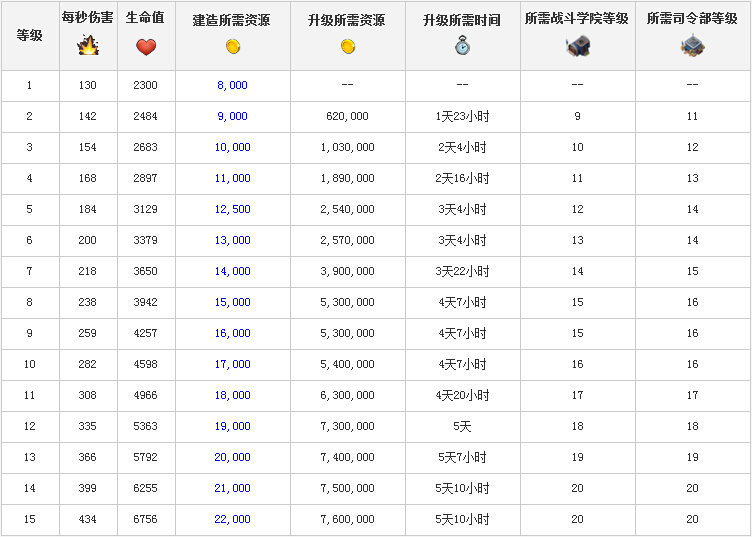Select the 3,900,000 upgrade cost cell
The image size is (752, 537).
[x=348, y=271]
